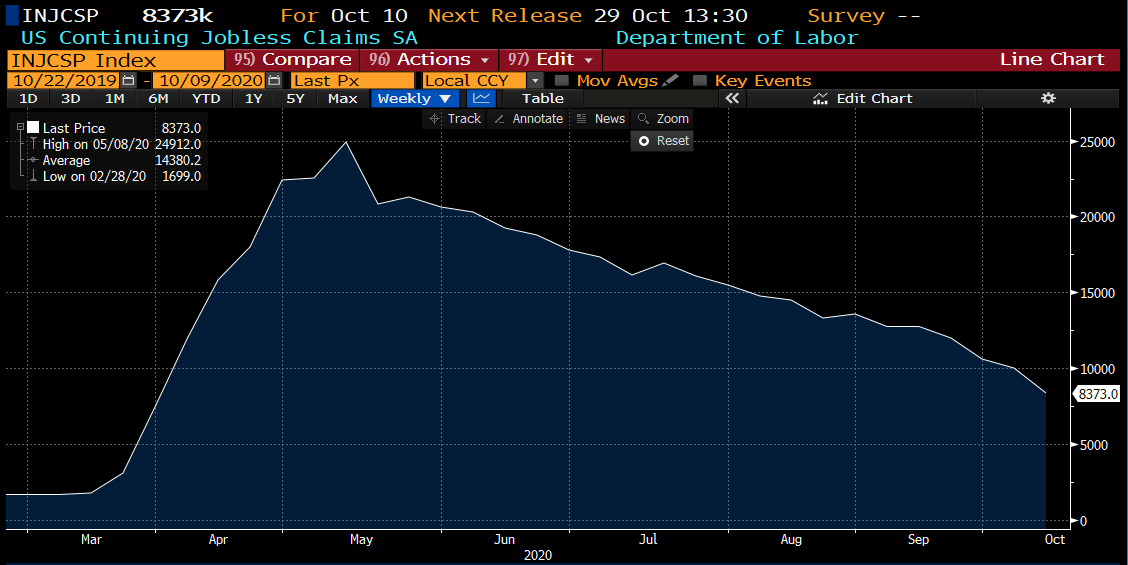Screen dimensions: 1128x565
Task: Open the Actions dropdown menu
Action: point(429,60)
